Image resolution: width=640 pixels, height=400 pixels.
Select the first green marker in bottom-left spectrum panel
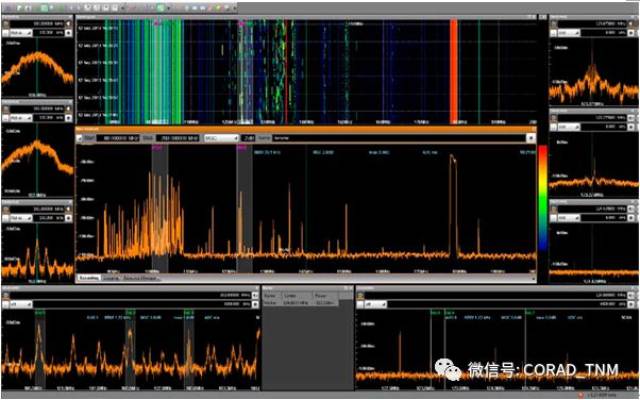[x=40, y=313]
